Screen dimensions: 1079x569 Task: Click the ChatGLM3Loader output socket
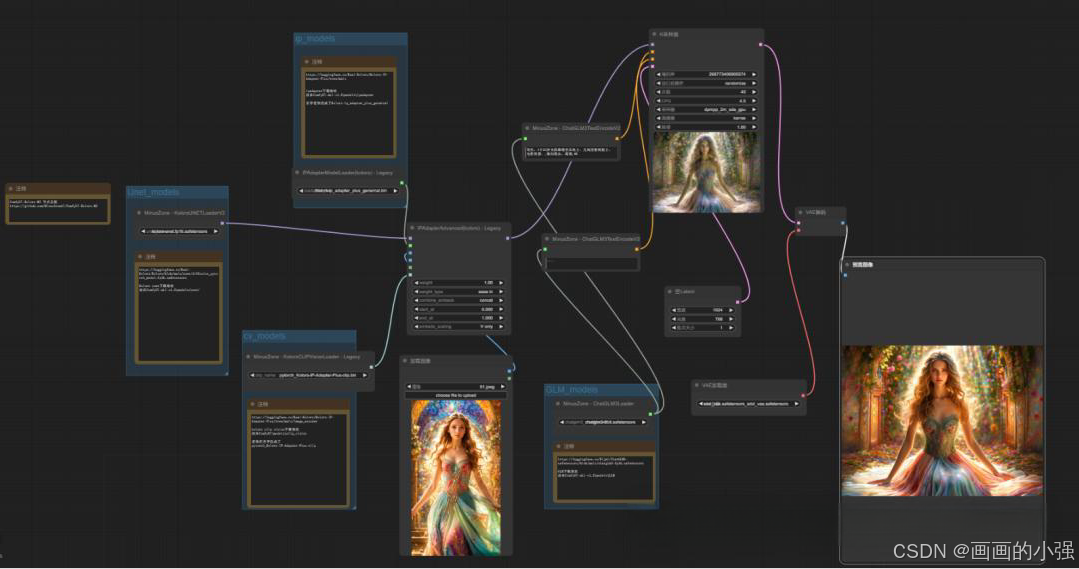[650, 414]
